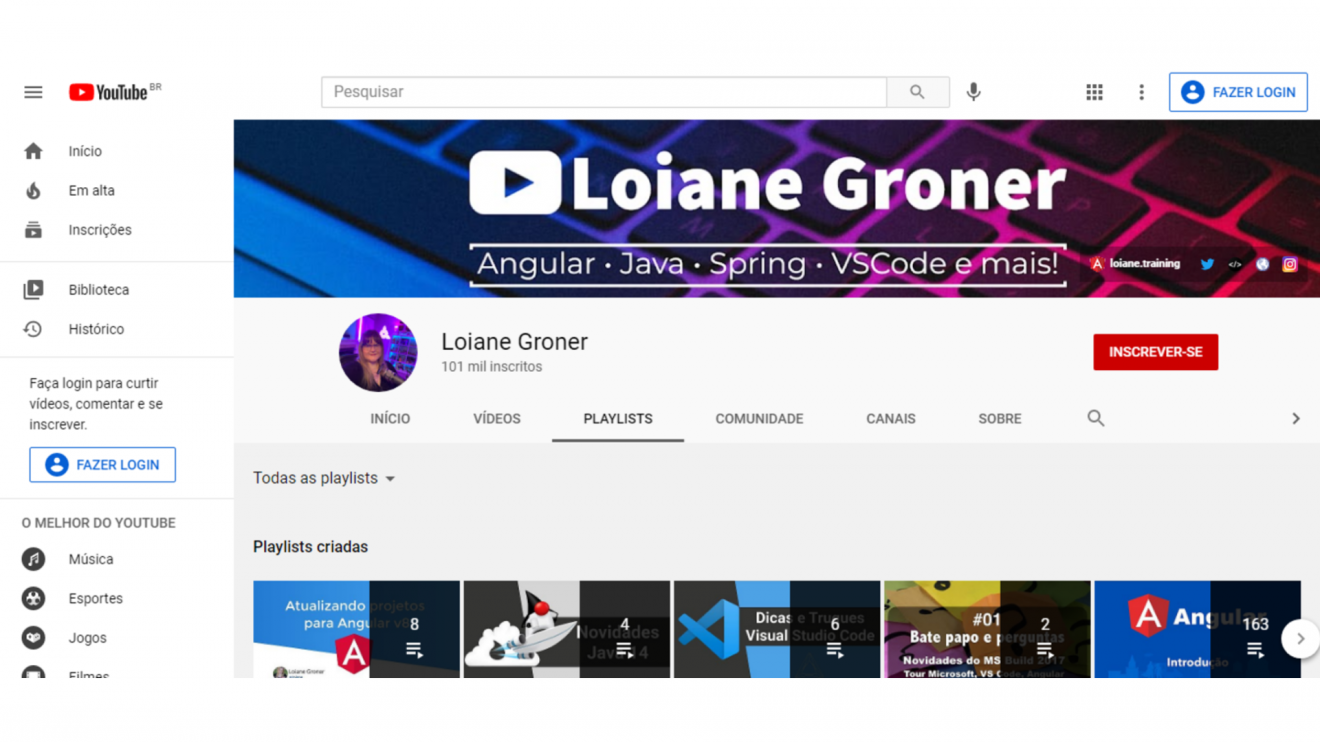Open the Angular Introdução playlist thumbnail
The width and height of the screenshot is (1320, 742).
(x=1197, y=629)
